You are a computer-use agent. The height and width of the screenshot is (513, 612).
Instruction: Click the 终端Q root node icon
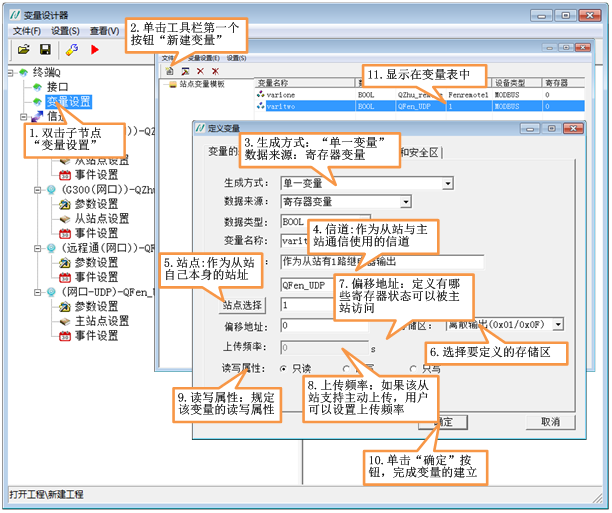[24, 73]
